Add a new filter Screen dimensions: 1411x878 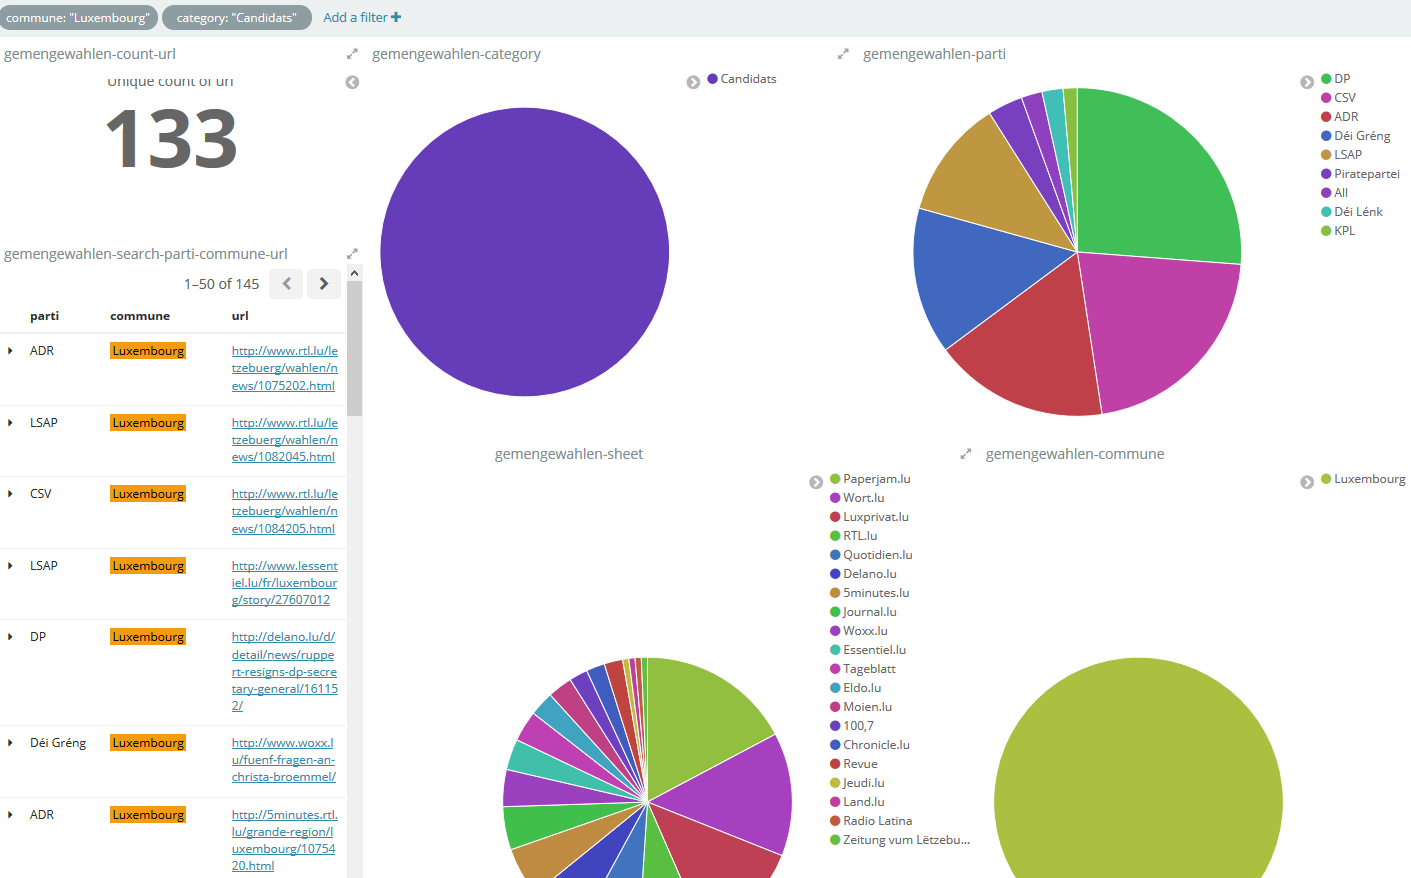tap(362, 17)
